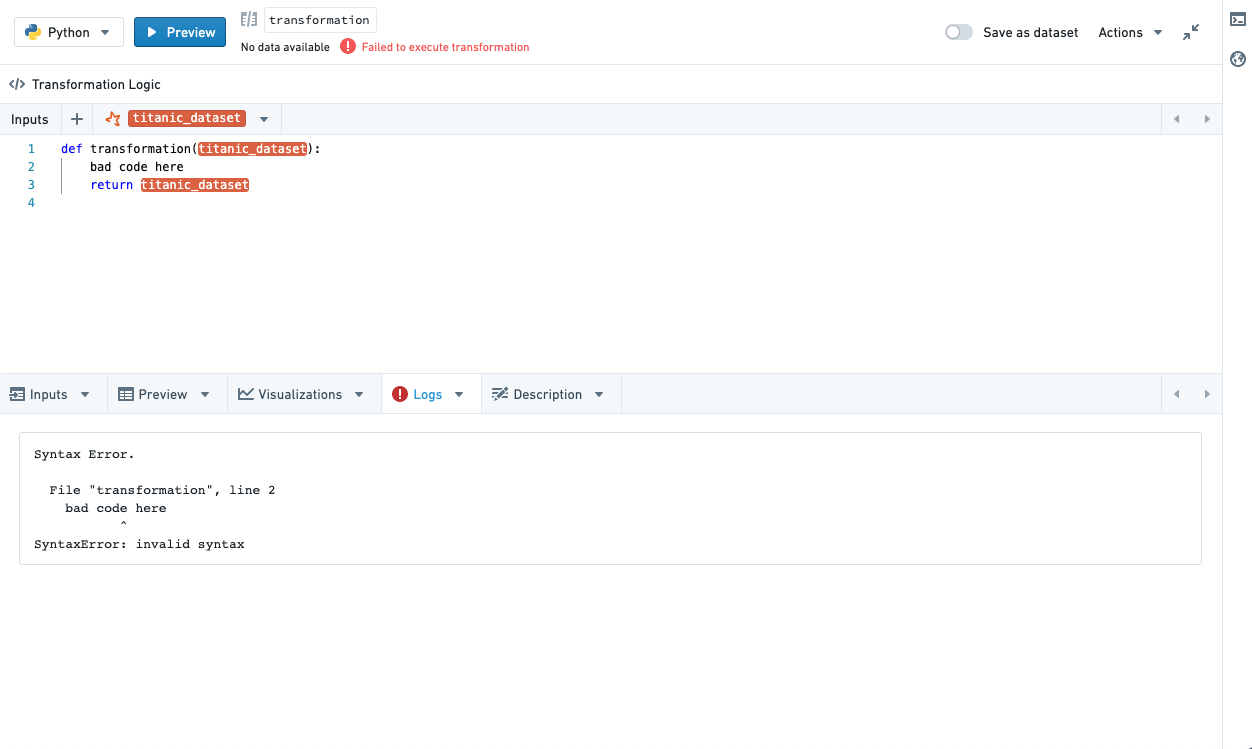Click the left arrow on the Logs tab bar
The height and width of the screenshot is (749, 1252).
(x=1176, y=394)
